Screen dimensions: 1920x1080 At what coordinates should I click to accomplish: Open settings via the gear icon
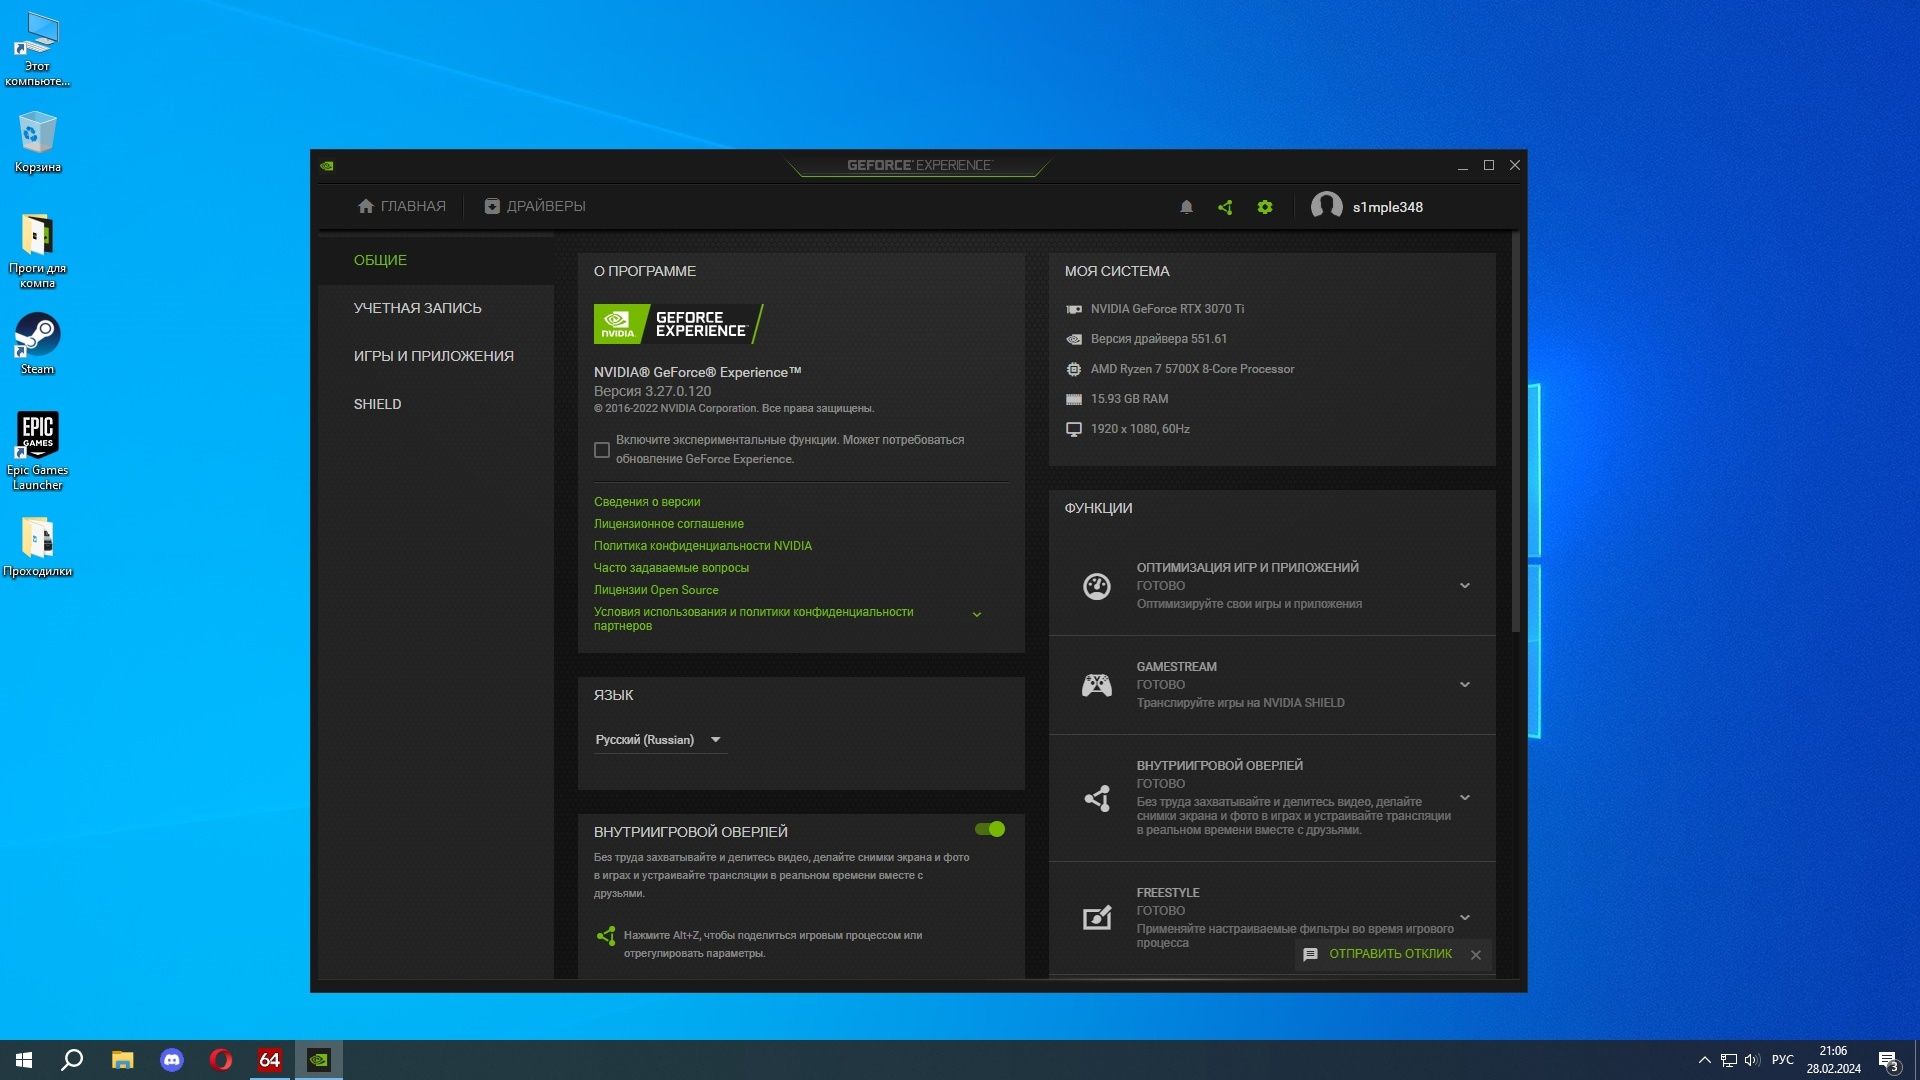pyautogui.click(x=1265, y=207)
